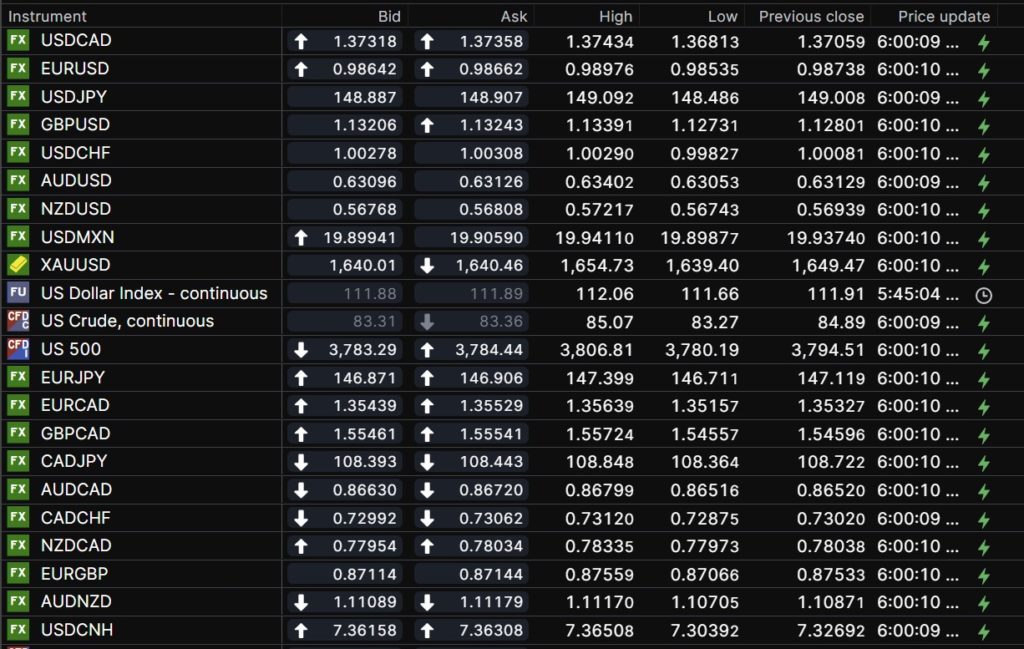Click the gold bar icon for XAUUSD
This screenshot has height=649, width=1024.
(x=18, y=265)
